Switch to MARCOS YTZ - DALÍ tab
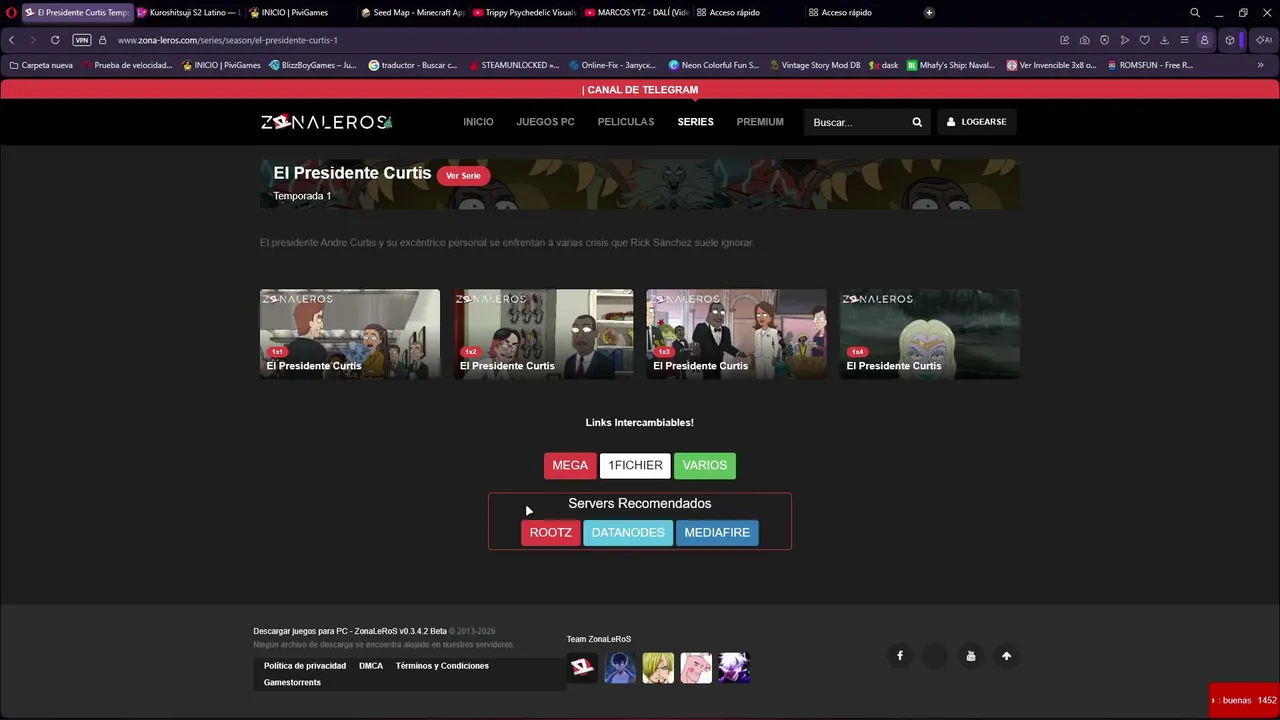Screen dimensions: 1280x720 pyautogui.click(x=636, y=13)
